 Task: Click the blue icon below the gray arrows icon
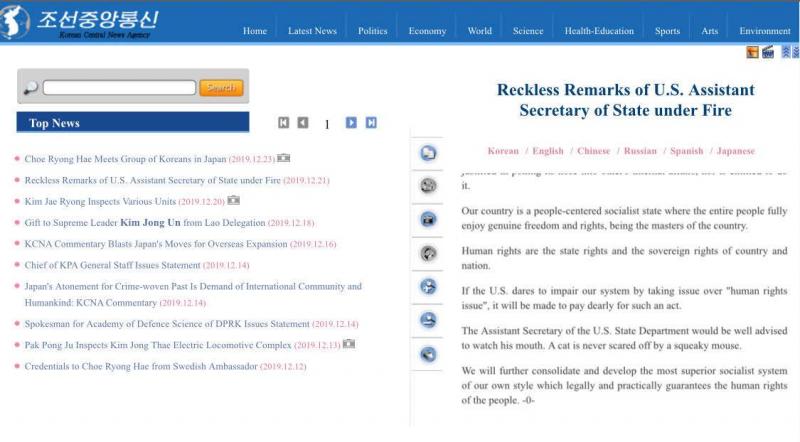pos(428,287)
